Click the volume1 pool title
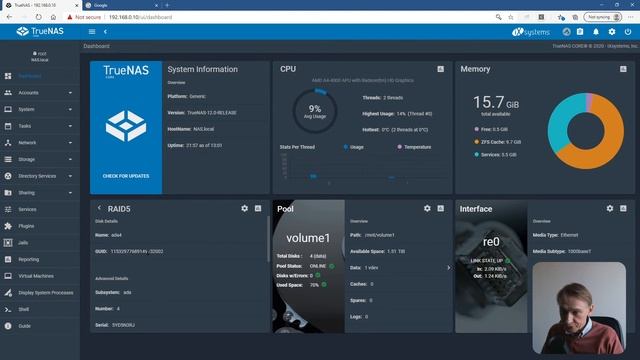 308,238
